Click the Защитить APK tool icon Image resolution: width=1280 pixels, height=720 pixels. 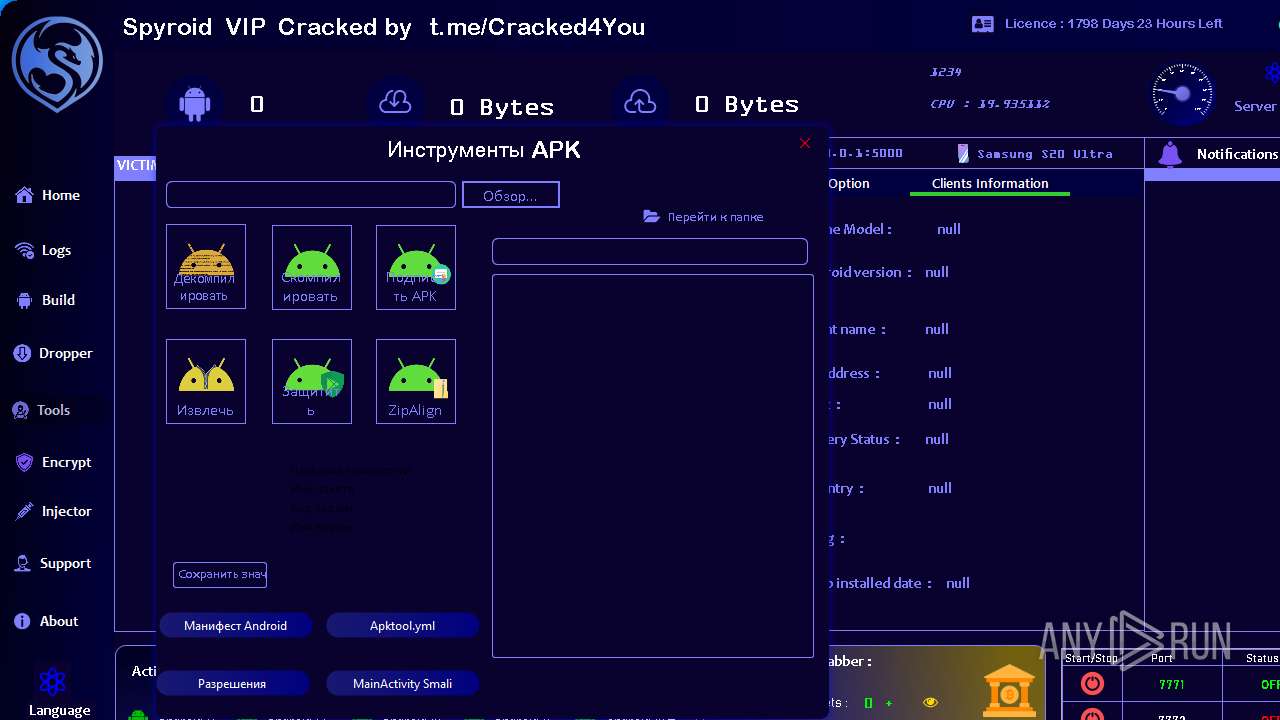(x=312, y=381)
